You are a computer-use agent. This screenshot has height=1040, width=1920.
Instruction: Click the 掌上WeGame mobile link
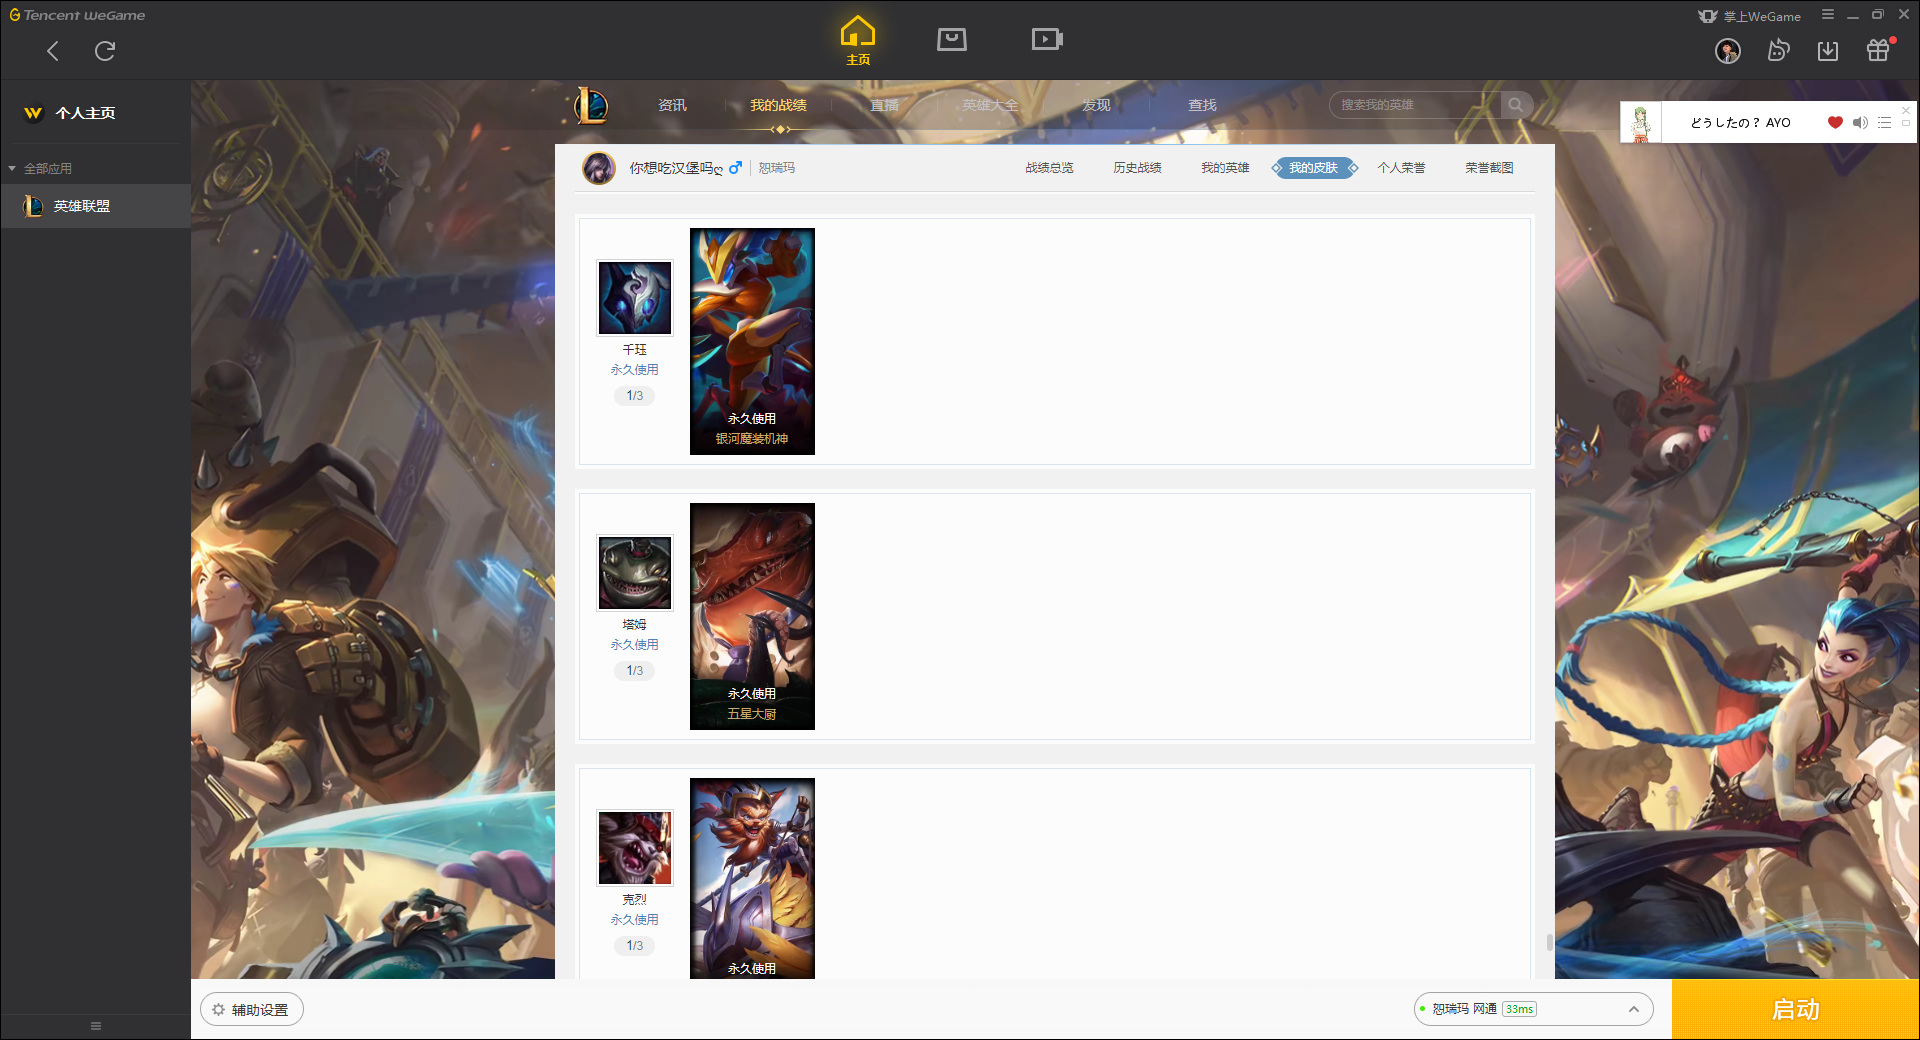pos(1750,16)
